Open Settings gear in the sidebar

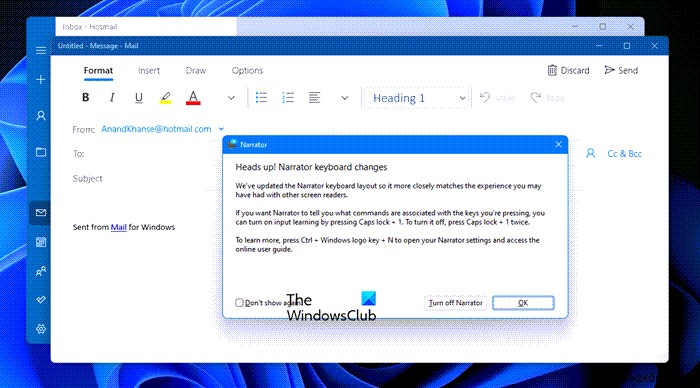pyautogui.click(x=41, y=329)
